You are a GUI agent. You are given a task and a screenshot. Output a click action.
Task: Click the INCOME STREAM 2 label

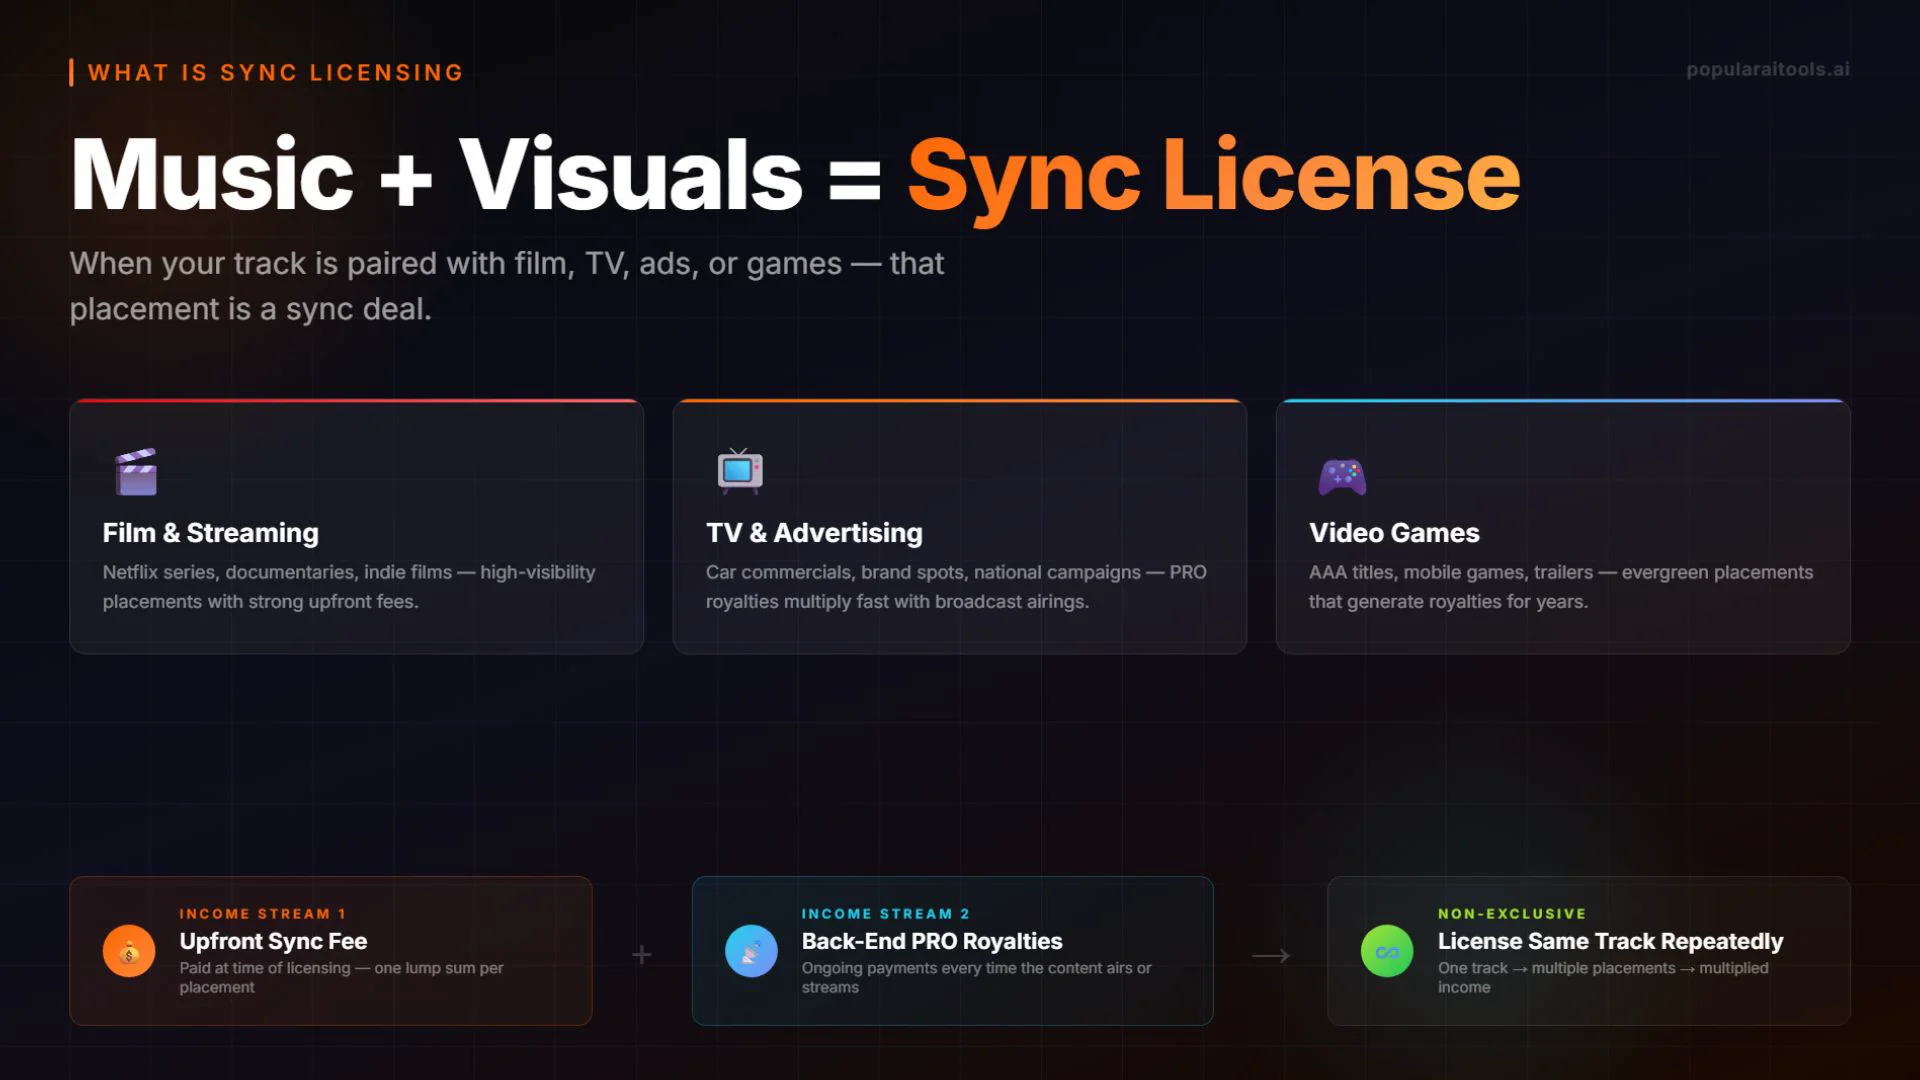tap(885, 914)
